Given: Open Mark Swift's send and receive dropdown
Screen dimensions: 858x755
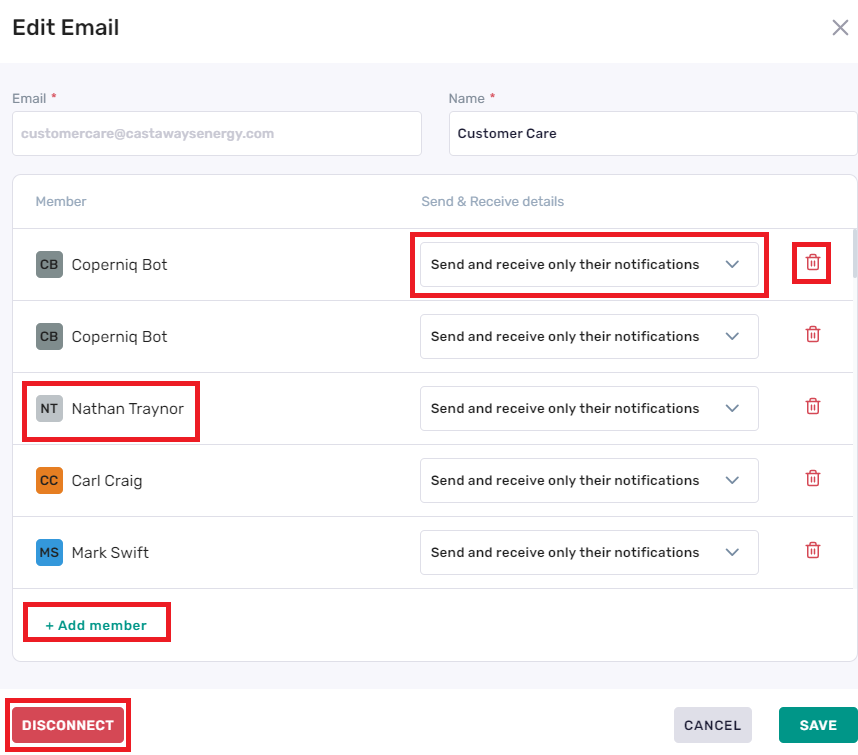Looking at the screenshot, I should [x=589, y=553].
